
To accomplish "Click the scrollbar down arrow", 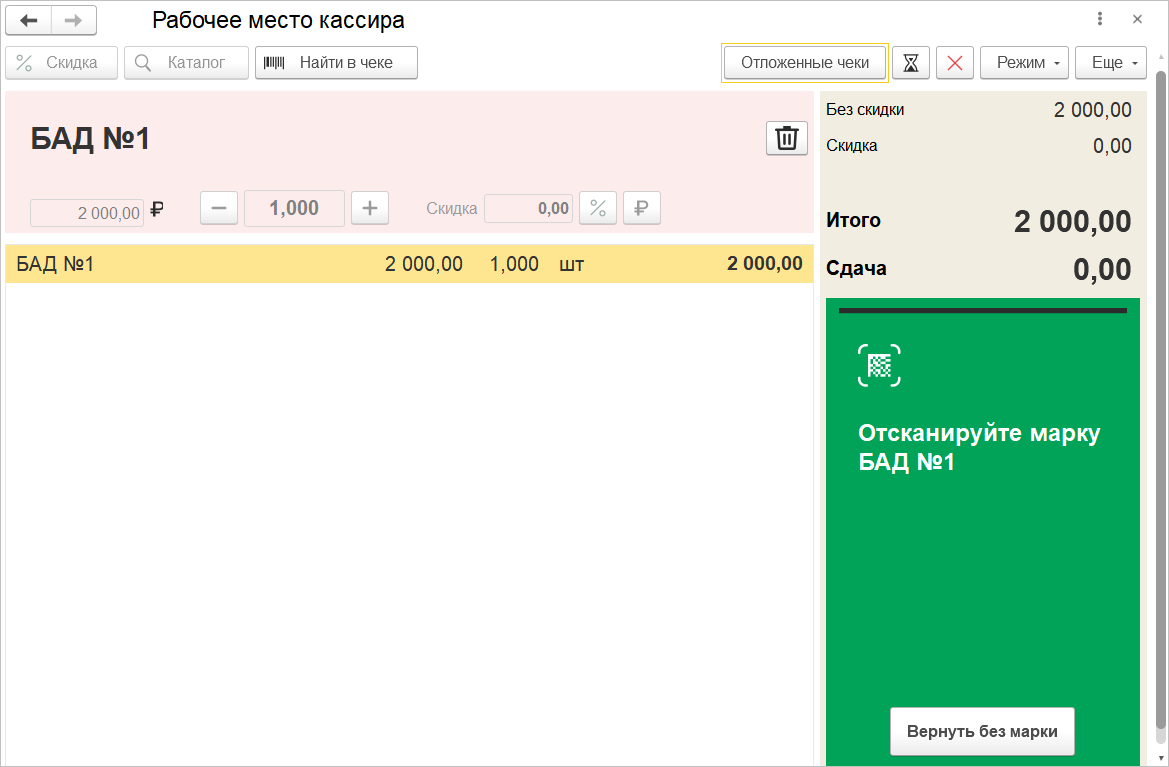I will tap(1161, 758).
